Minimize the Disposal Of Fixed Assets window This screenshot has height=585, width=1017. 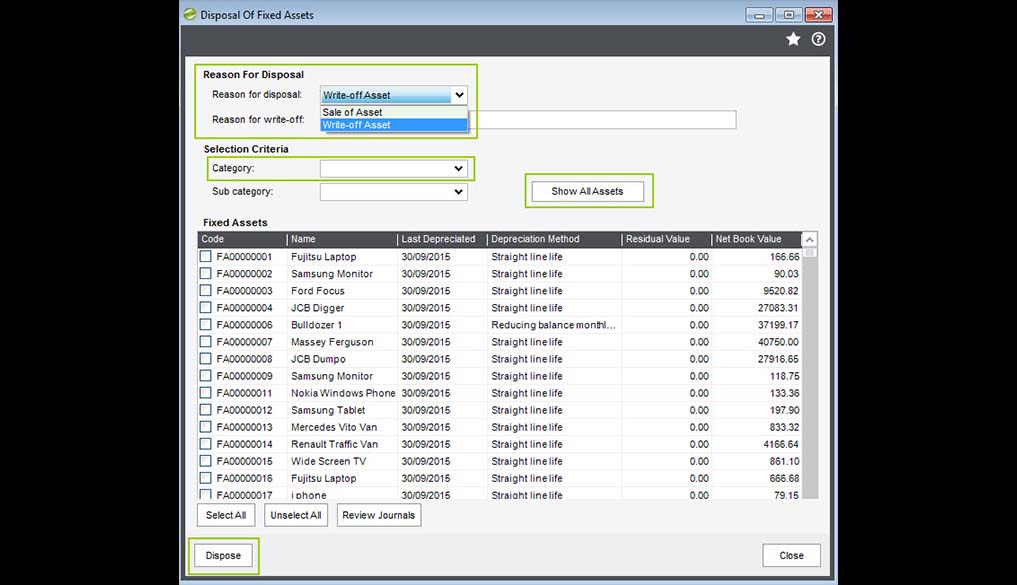(759, 15)
